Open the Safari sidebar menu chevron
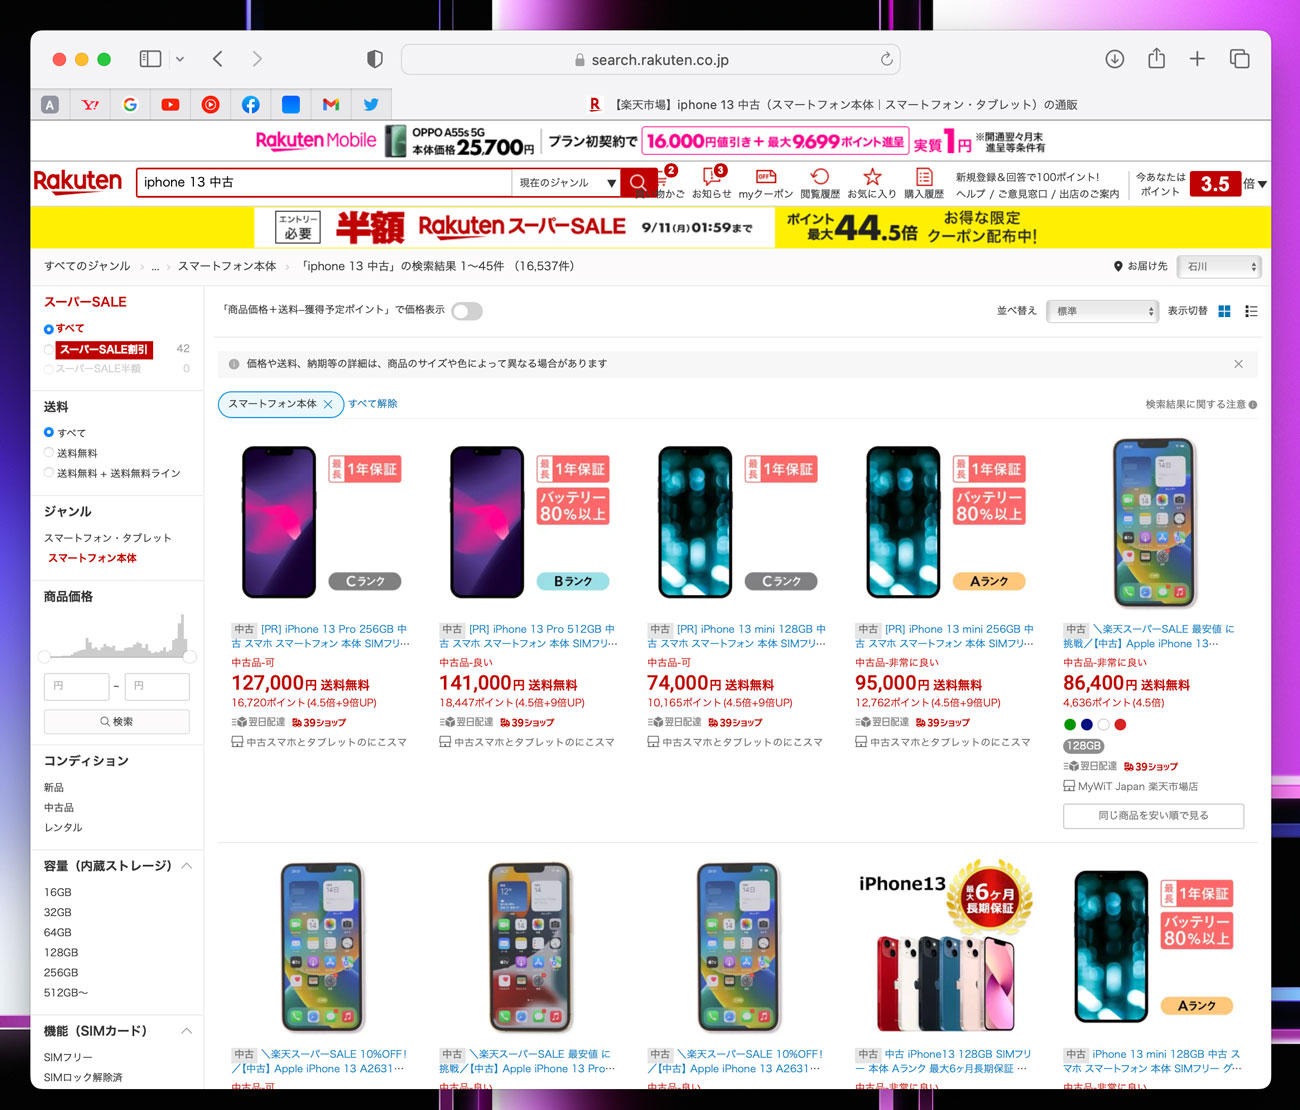Screen dimensions: 1300x1110 click(180, 59)
